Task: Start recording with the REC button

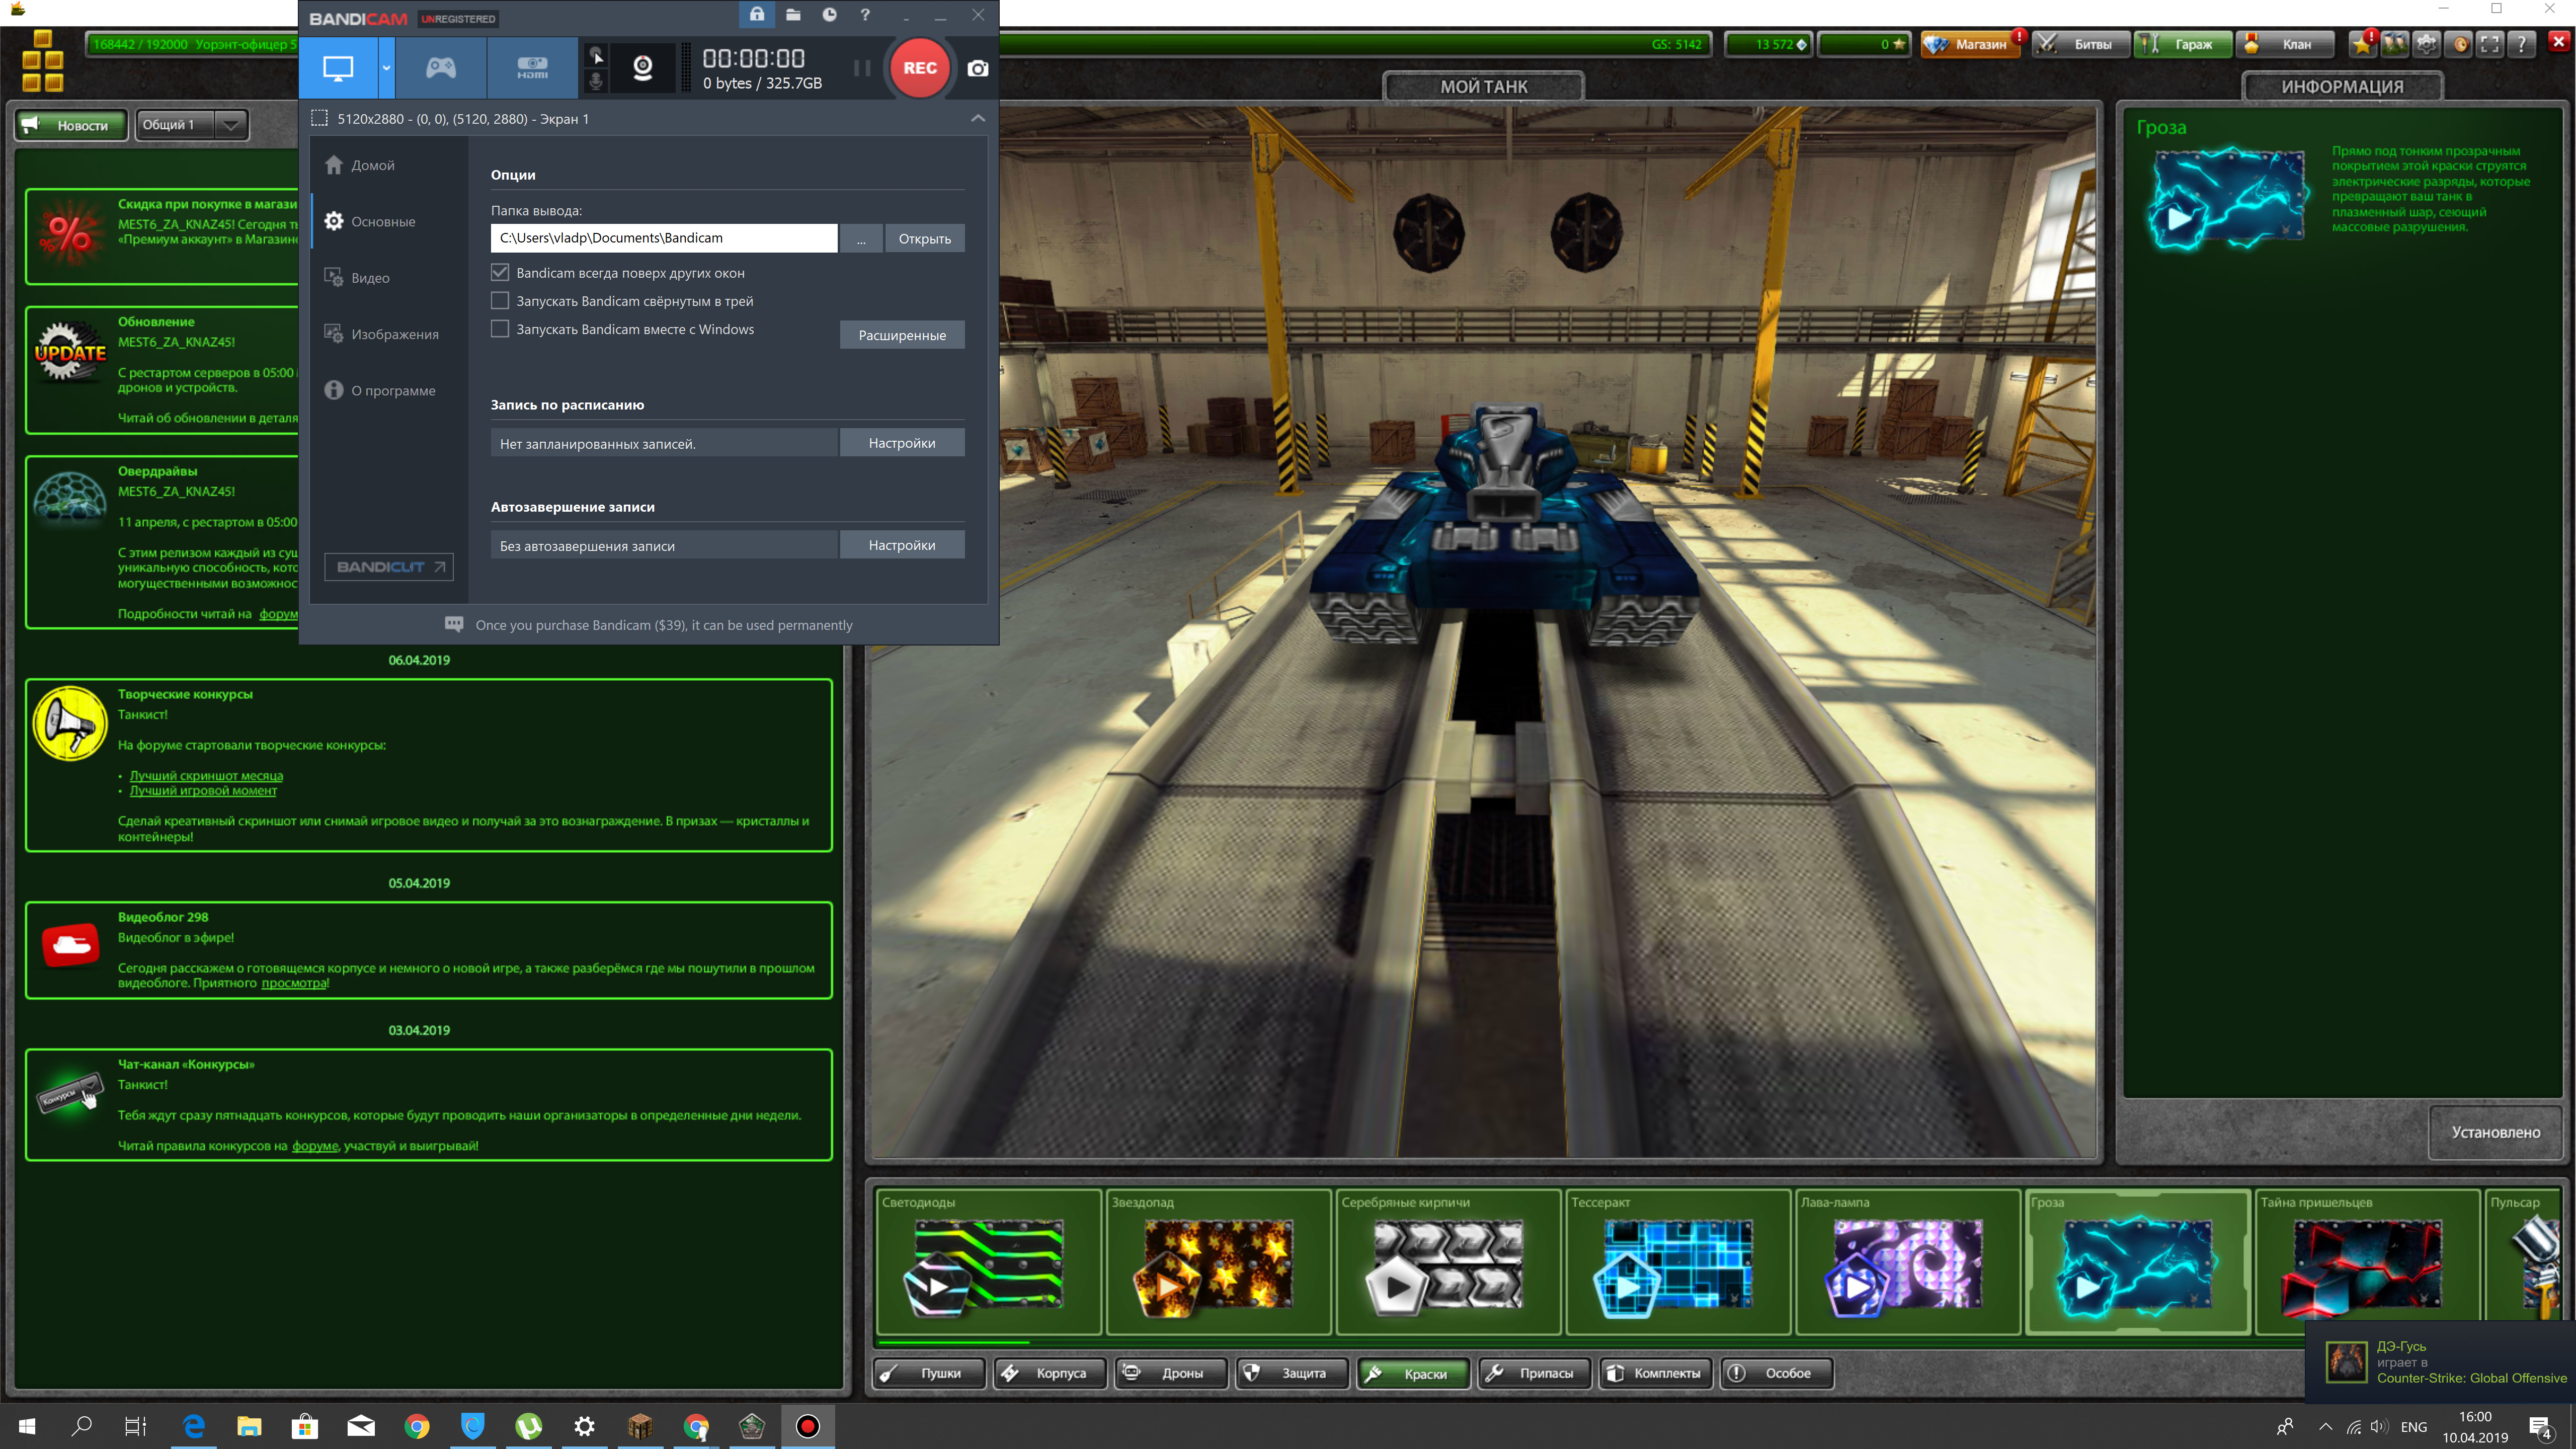Action: [x=920, y=68]
